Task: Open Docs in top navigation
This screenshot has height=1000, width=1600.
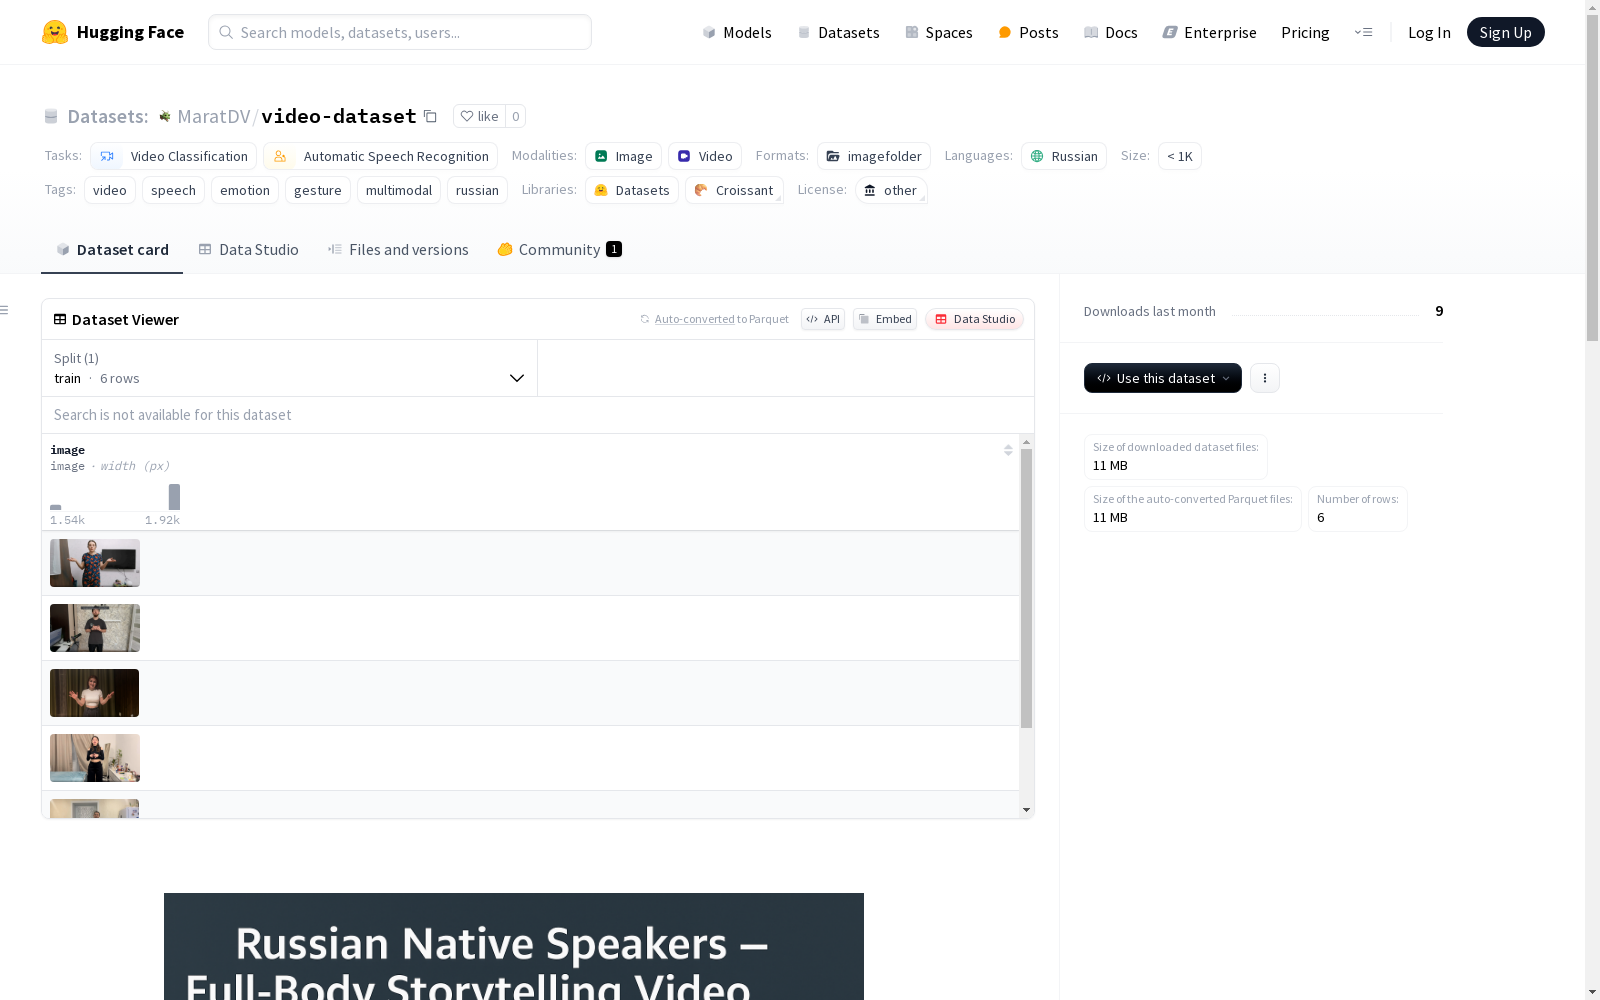Action: 1111,32
